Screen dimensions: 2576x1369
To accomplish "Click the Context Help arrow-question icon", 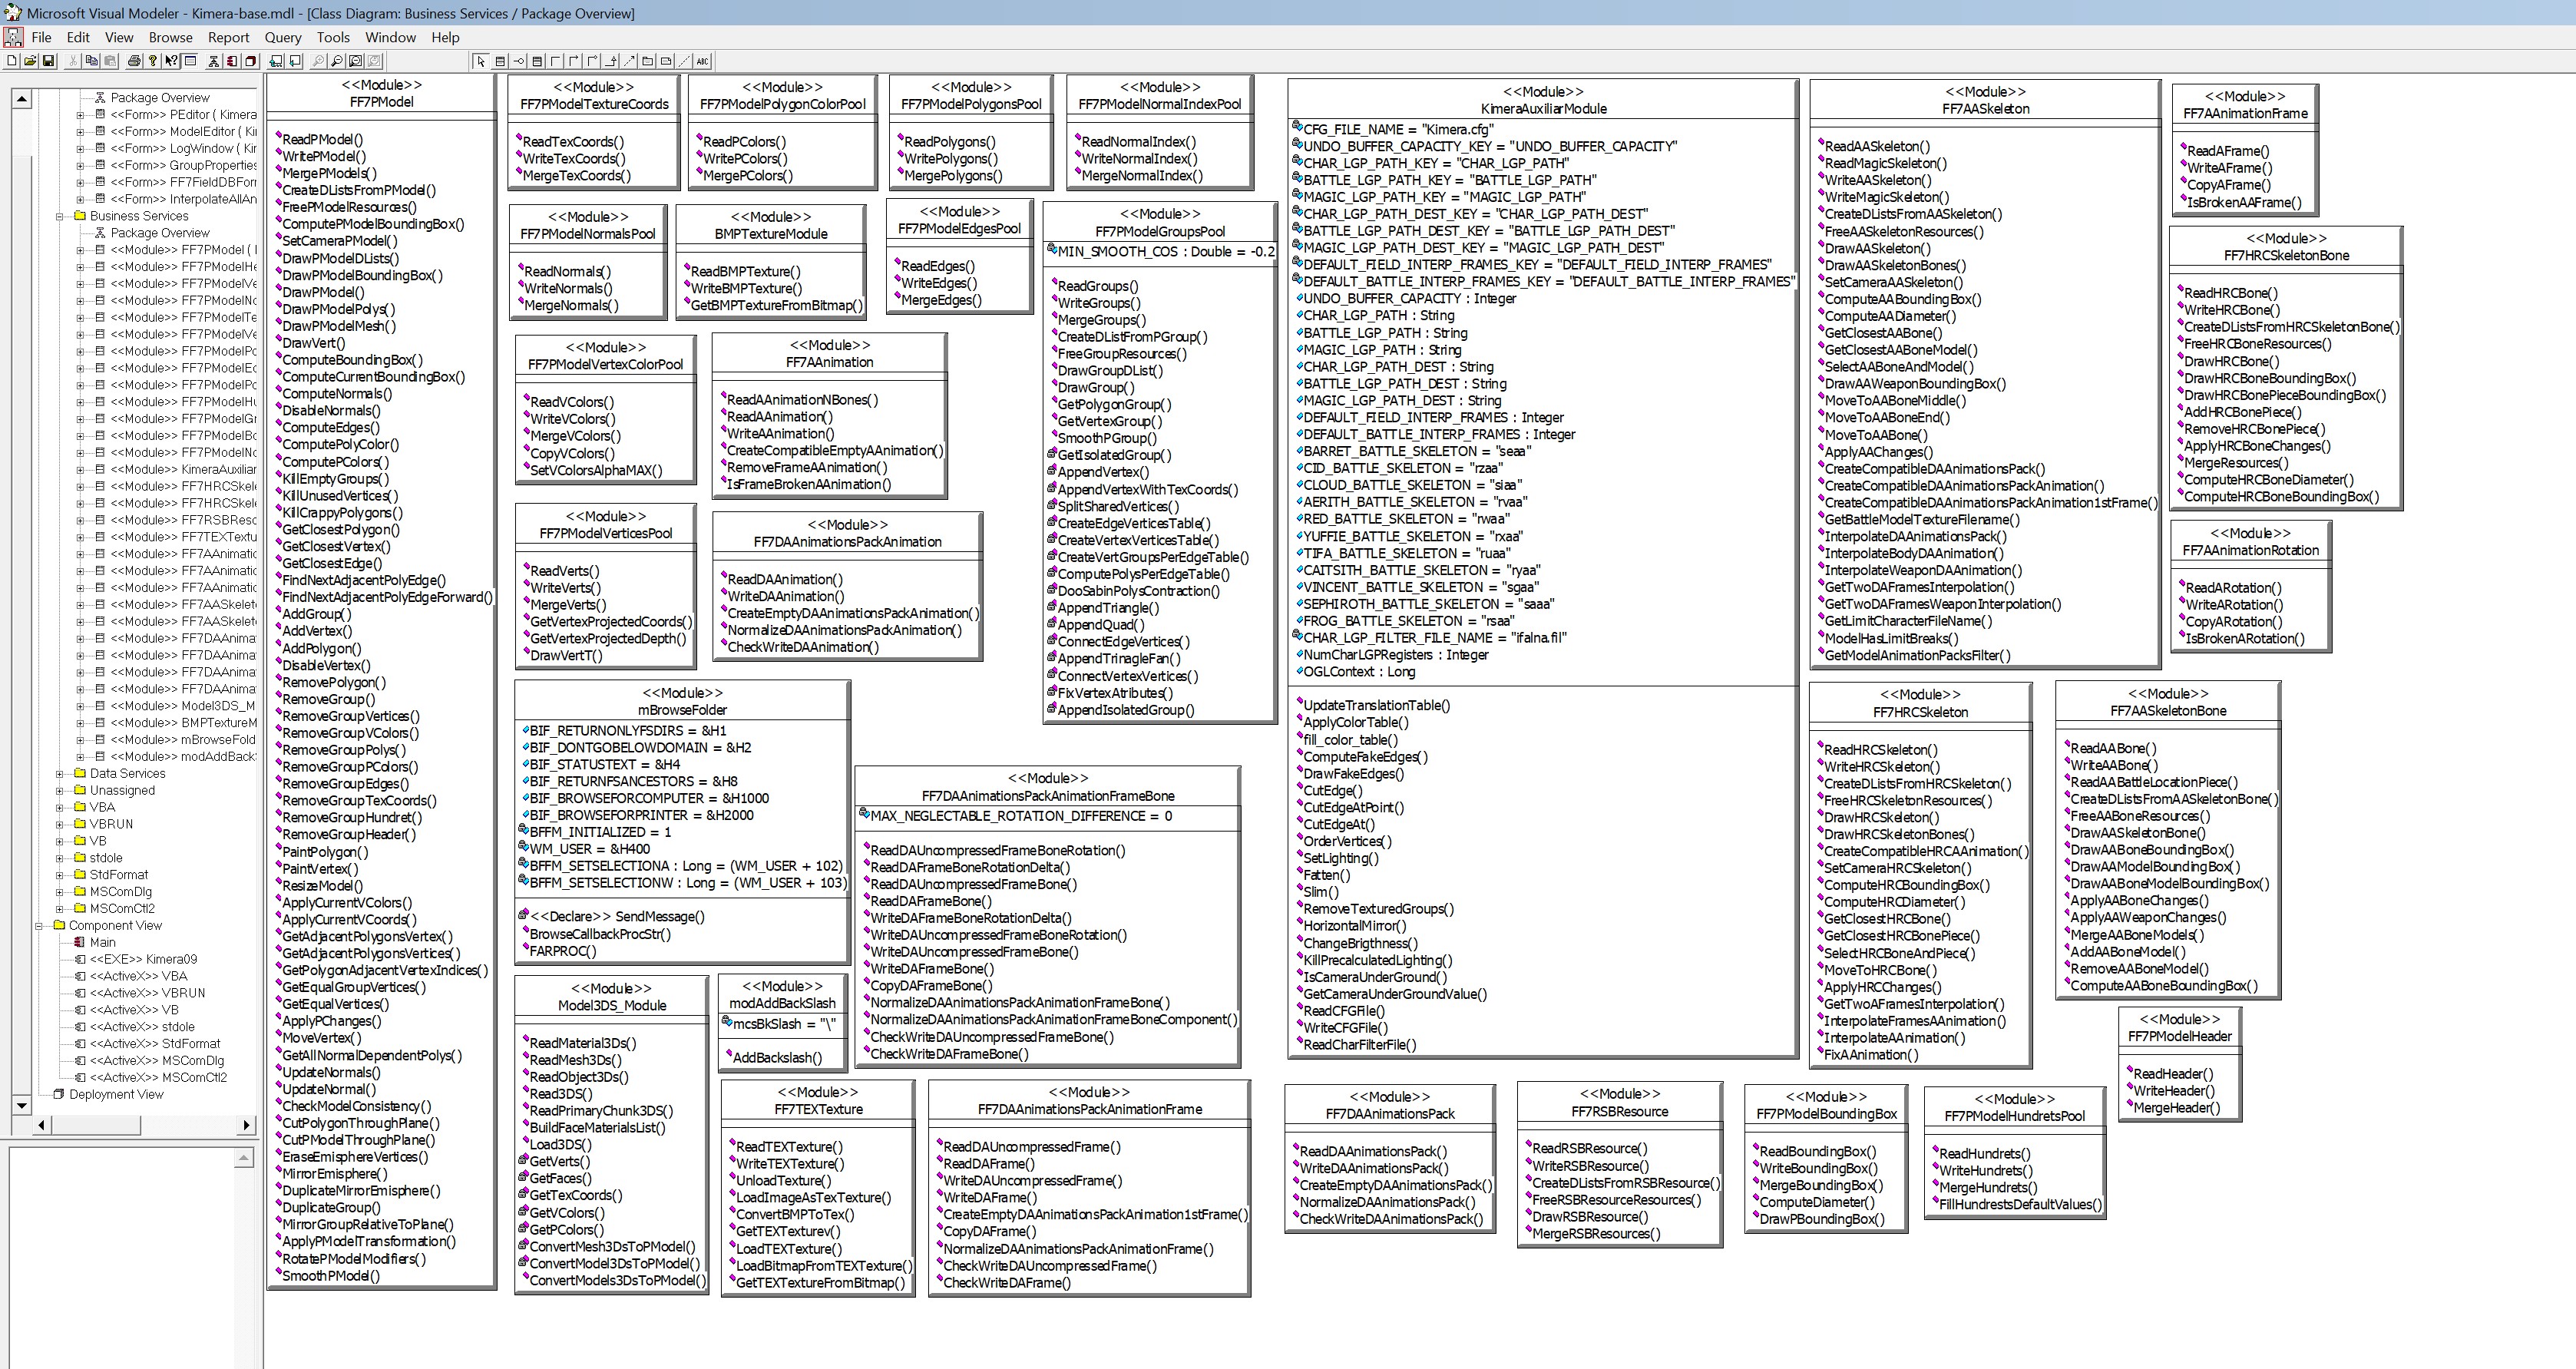I will coord(171,61).
